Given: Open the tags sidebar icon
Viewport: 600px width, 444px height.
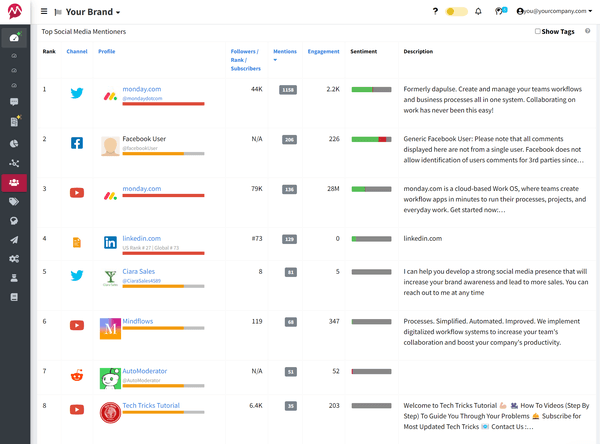Looking at the screenshot, I should (14, 201).
